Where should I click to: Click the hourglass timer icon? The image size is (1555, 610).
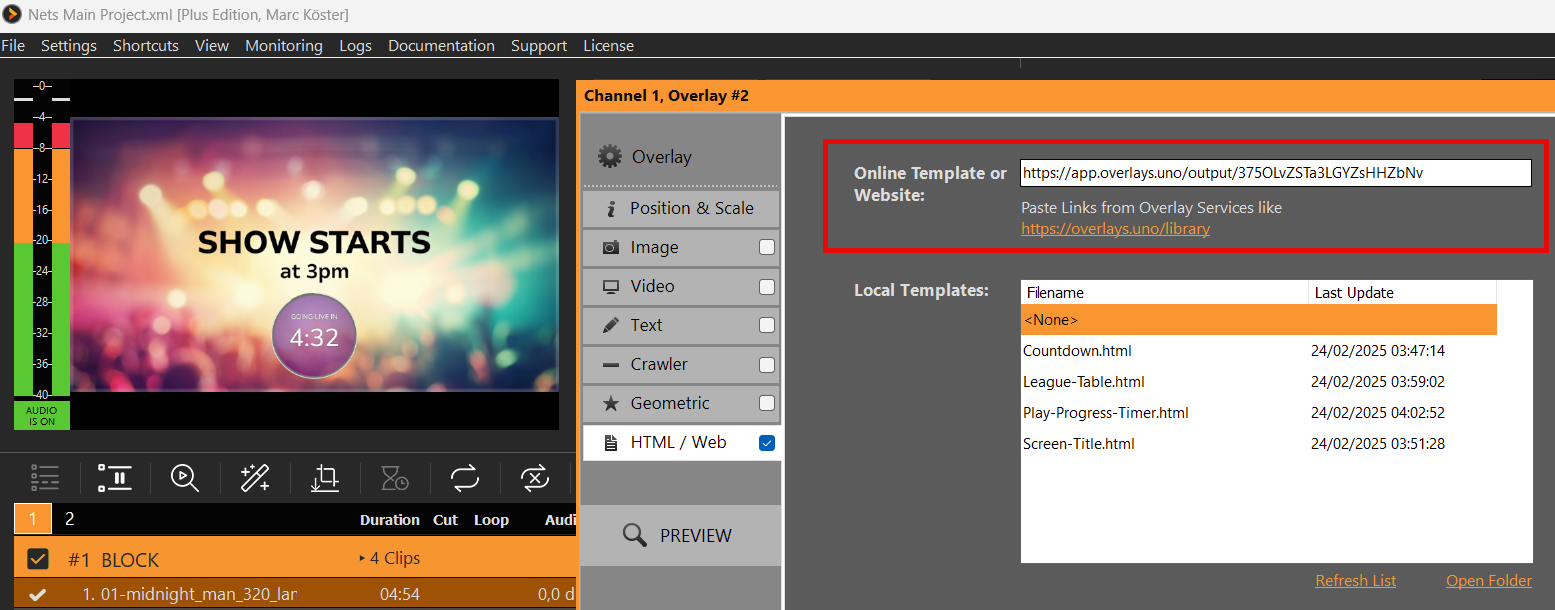click(x=395, y=478)
